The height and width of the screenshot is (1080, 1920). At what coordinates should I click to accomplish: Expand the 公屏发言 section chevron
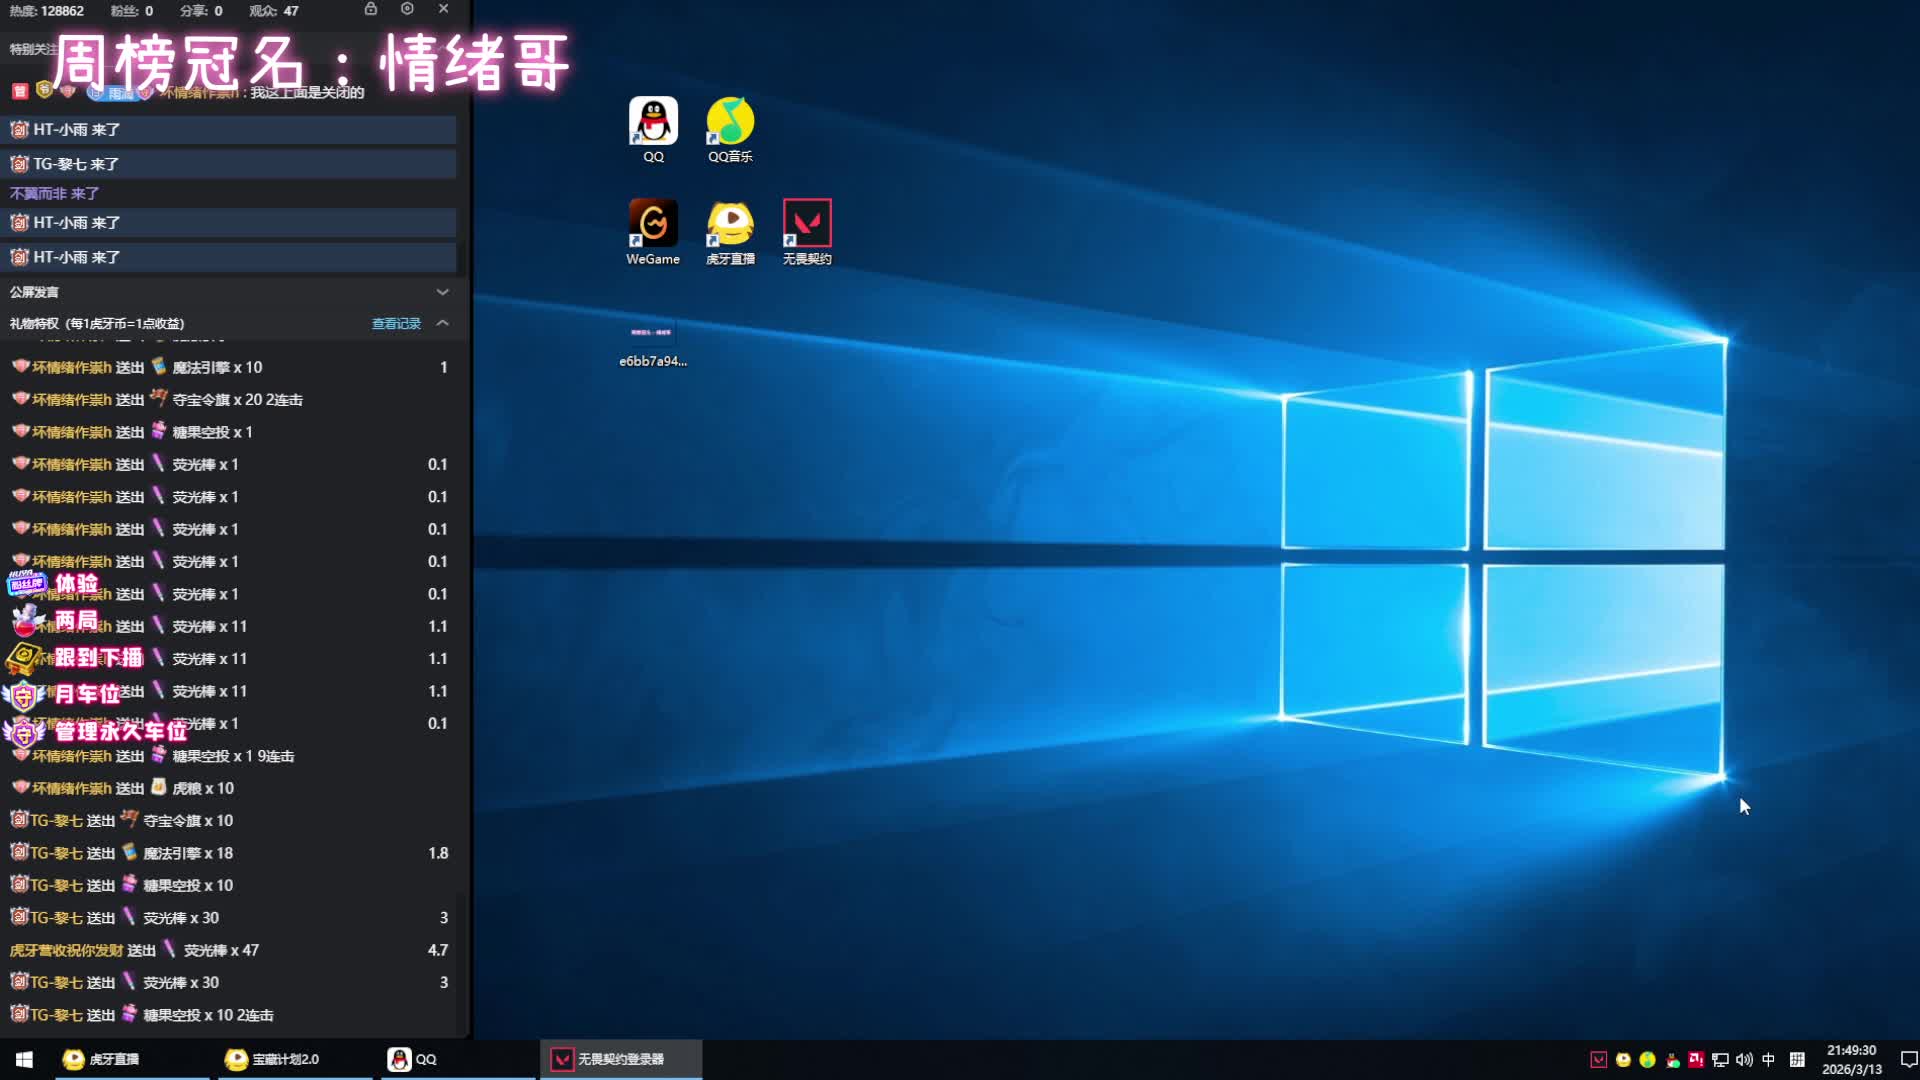(x=442, y=292)
